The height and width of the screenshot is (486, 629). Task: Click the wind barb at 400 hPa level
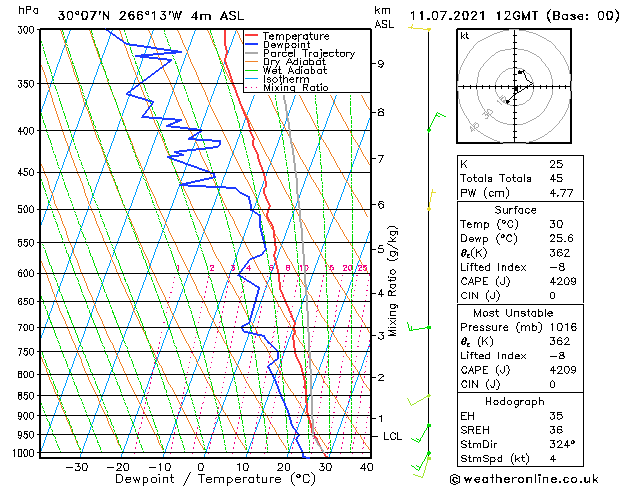pyautogui.click(x=436, y=122)
